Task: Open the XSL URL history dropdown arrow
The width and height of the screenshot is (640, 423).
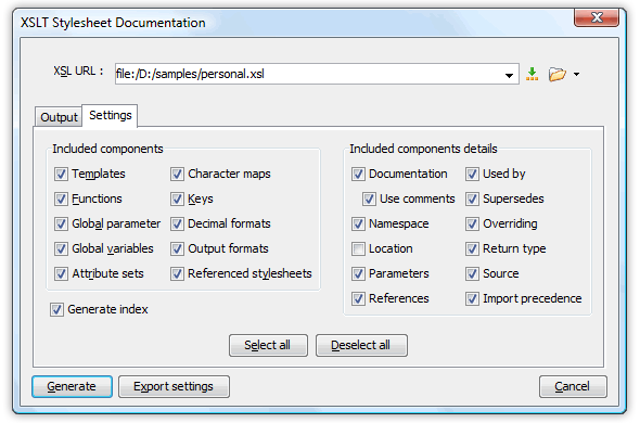Action: click(x=509, y=75)
